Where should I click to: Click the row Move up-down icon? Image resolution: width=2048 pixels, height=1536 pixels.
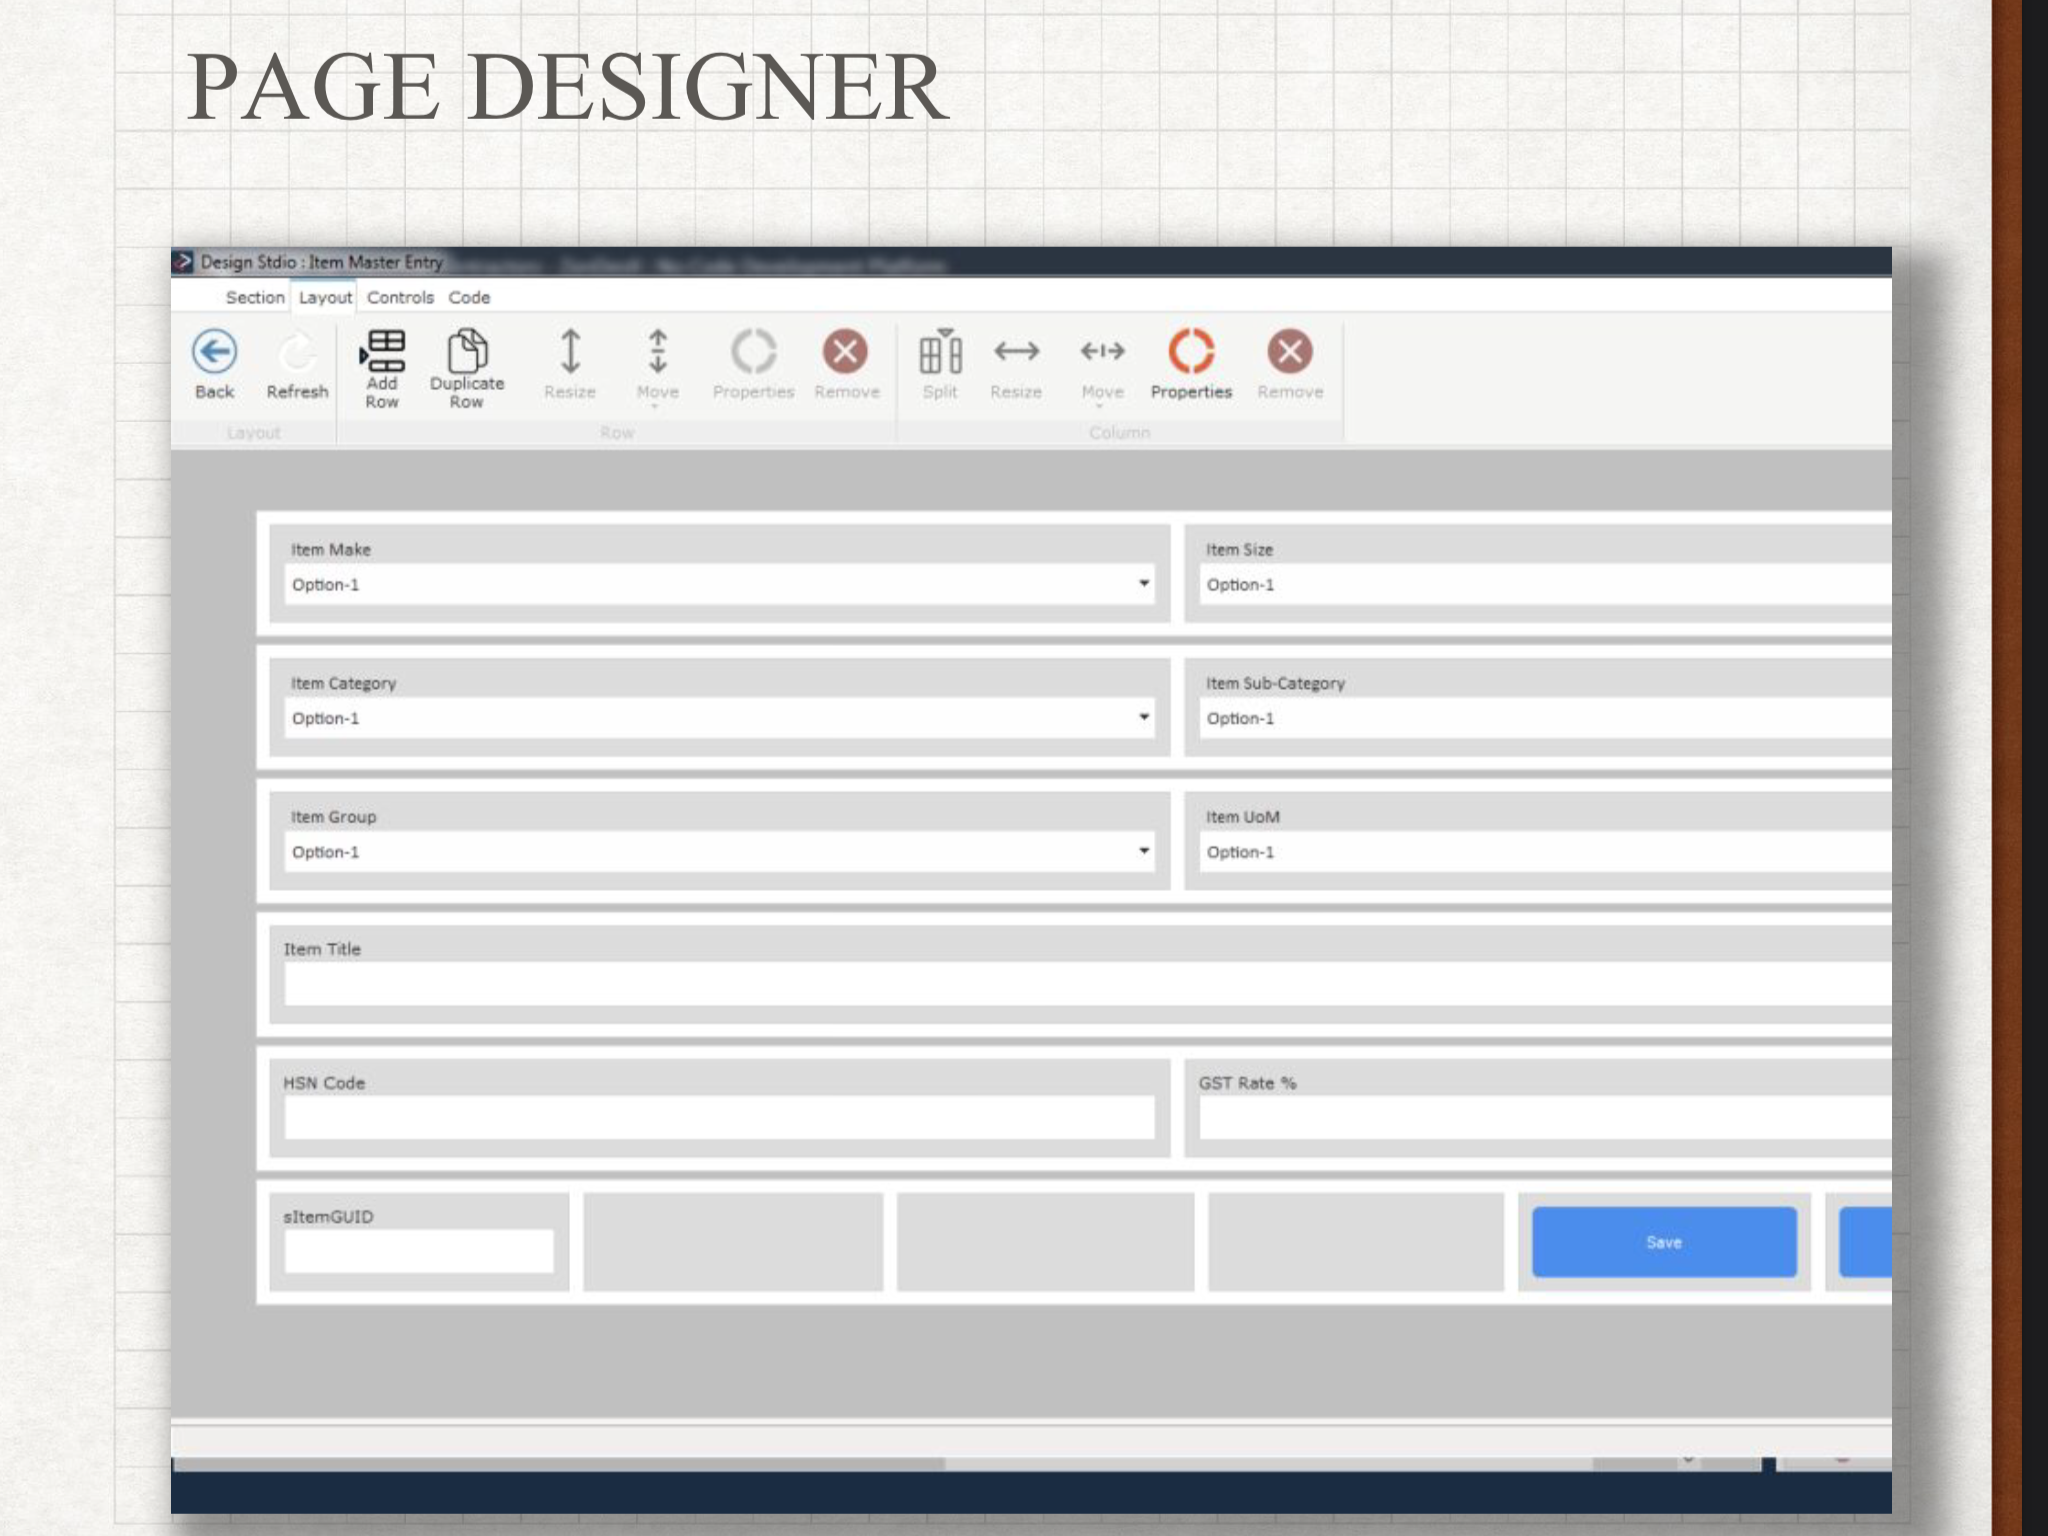(657, 352)
